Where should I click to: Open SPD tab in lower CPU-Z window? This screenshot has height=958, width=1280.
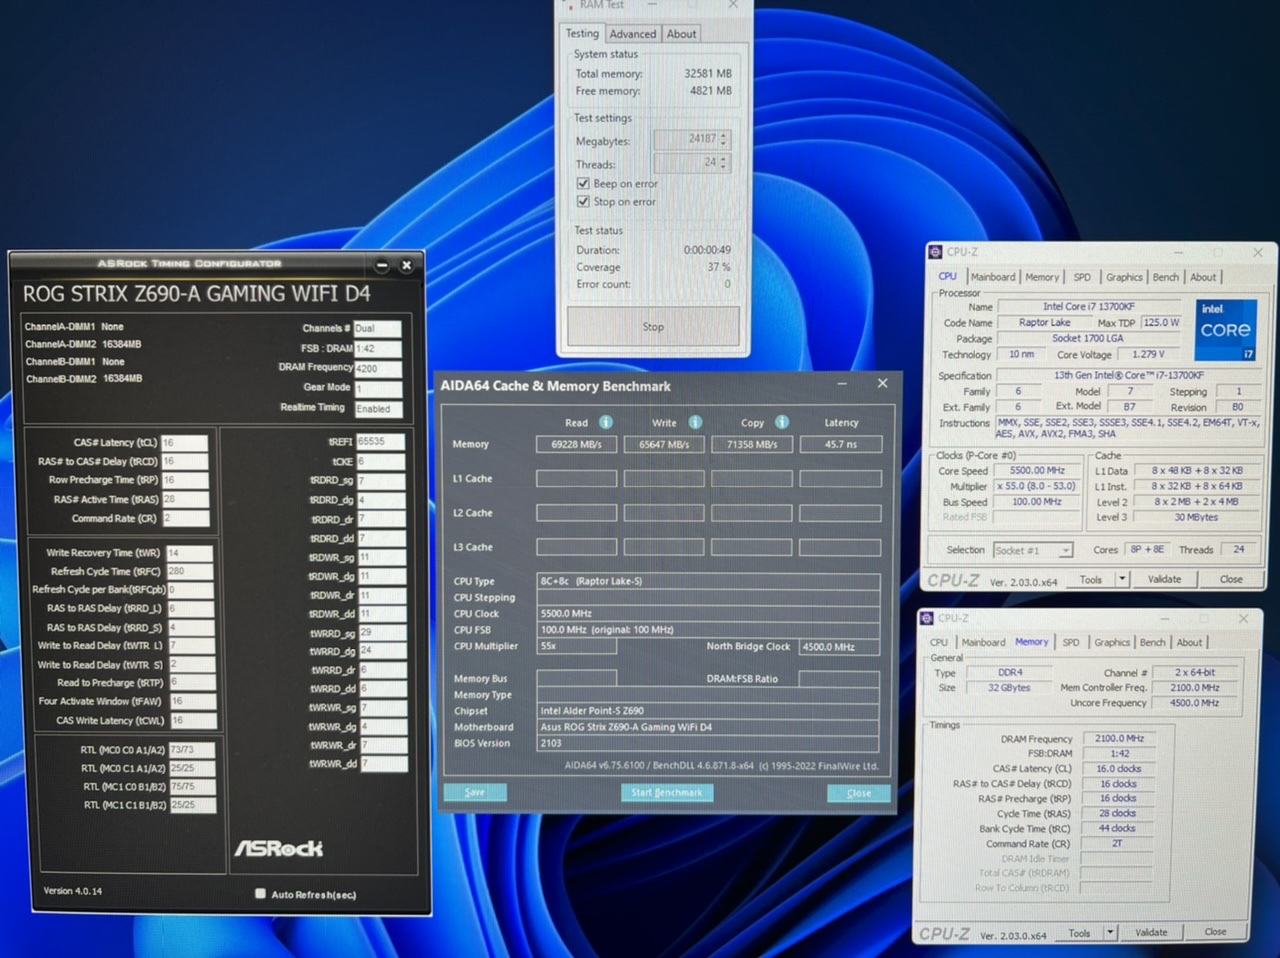coord(1071,643)
